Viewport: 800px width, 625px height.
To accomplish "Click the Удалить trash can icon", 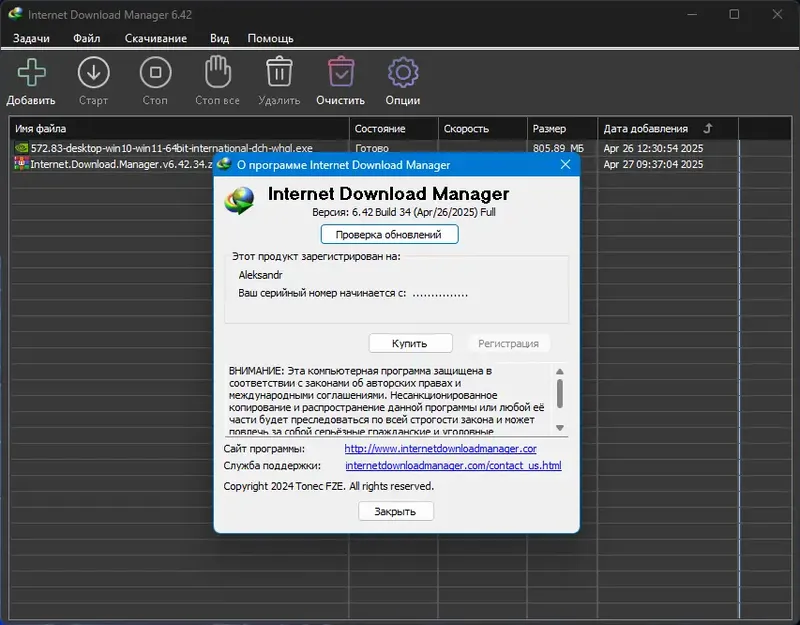I will point(279,73).
